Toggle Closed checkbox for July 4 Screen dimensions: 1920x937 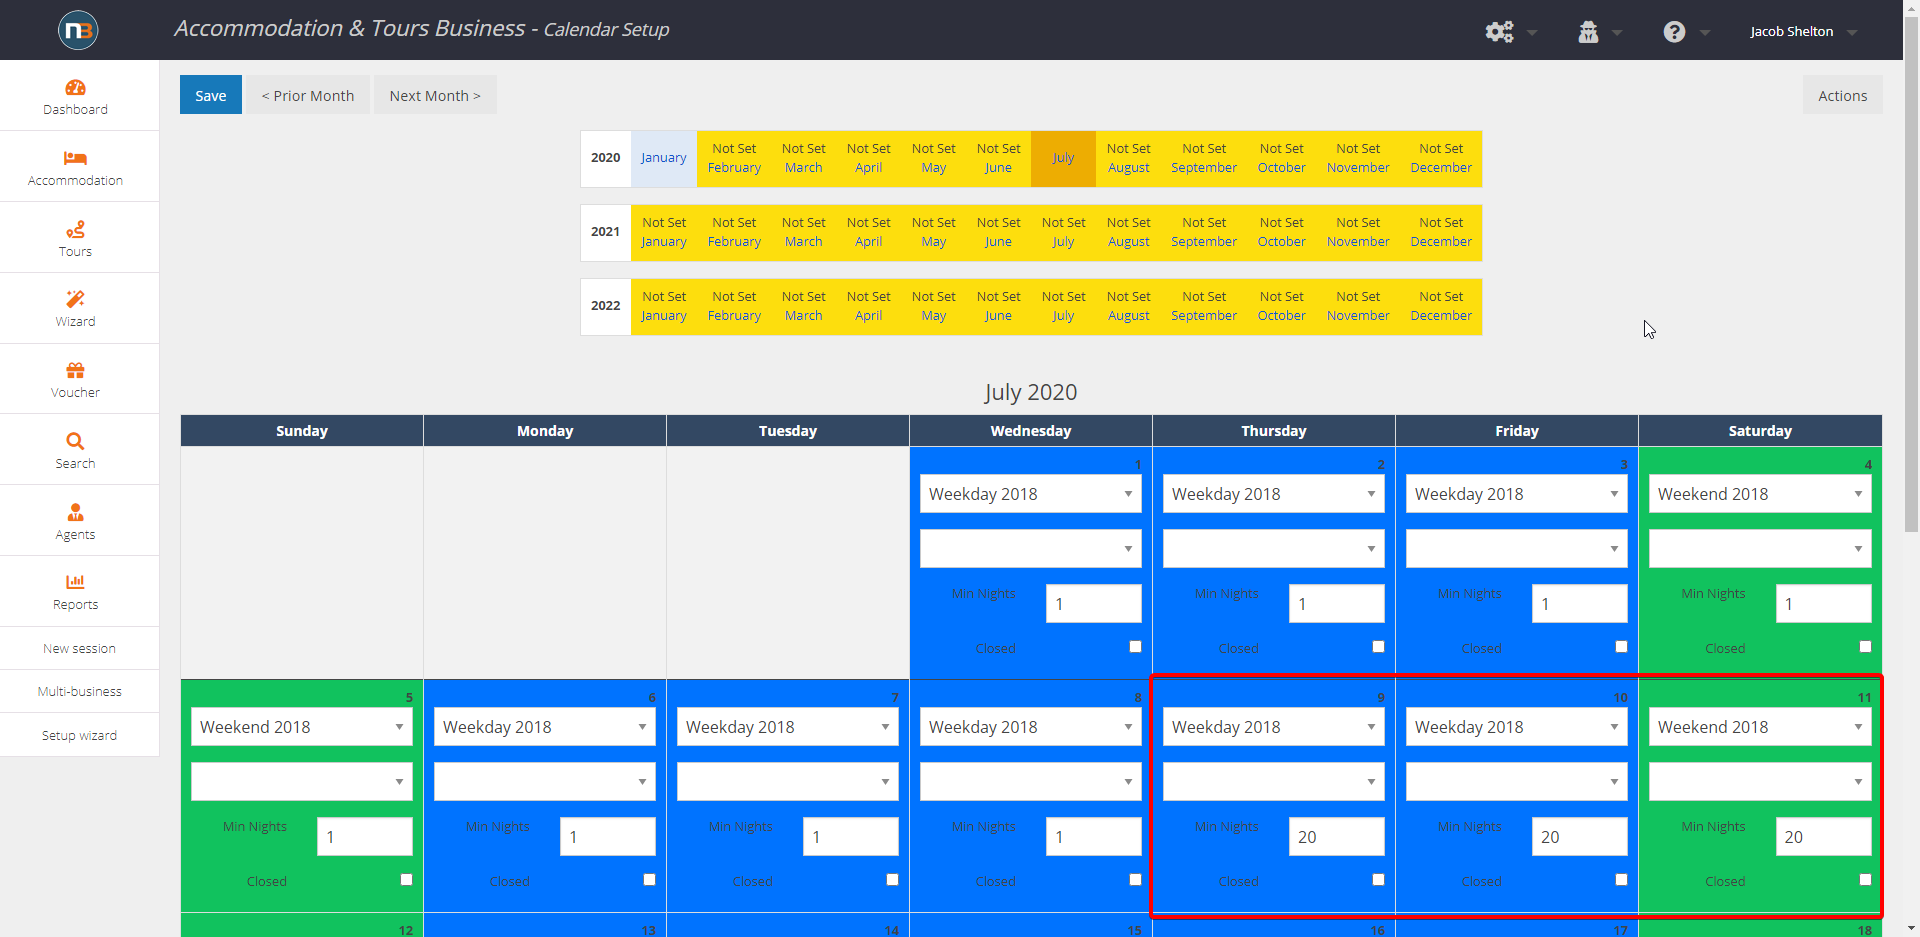click(x=1865, y=647)
